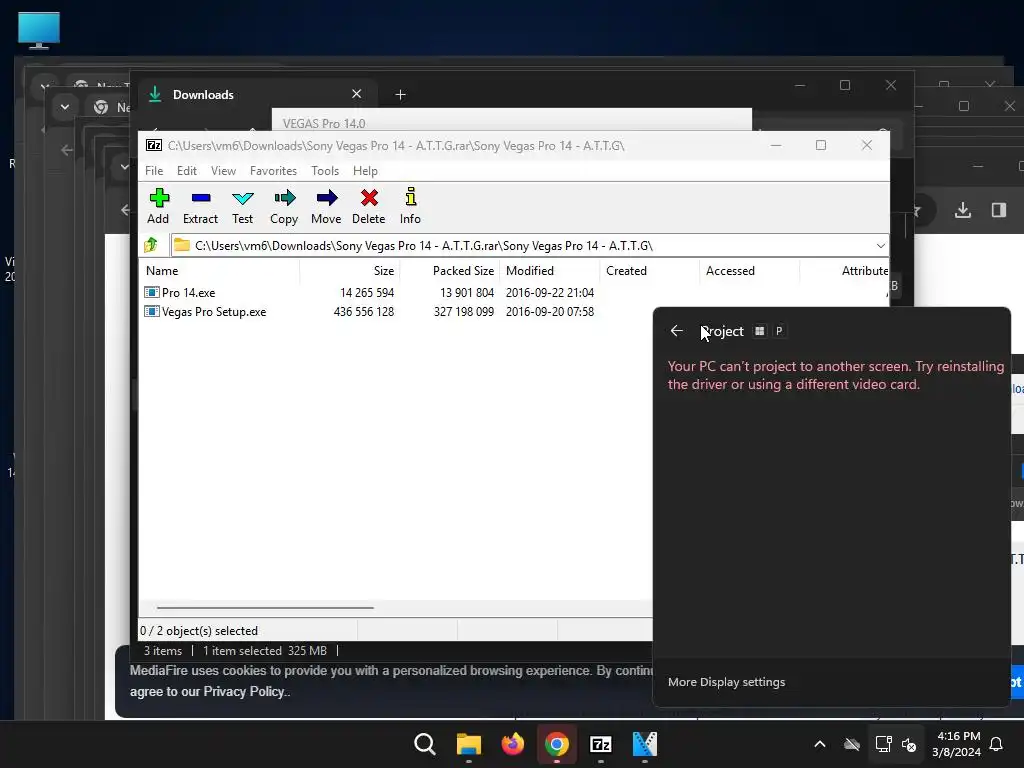Open the clock showing 4:16 PM

[x=957, y=744]
